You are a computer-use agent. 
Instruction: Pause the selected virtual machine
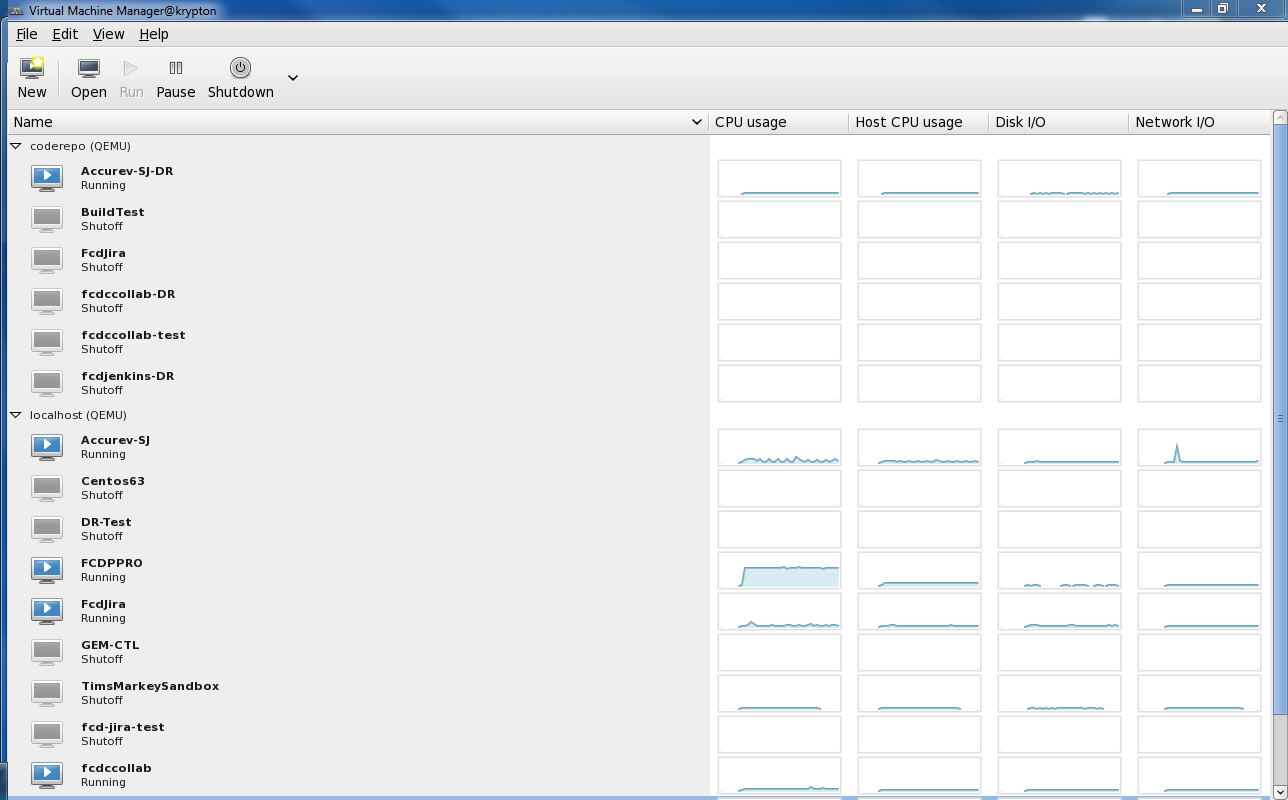point(176,79)
